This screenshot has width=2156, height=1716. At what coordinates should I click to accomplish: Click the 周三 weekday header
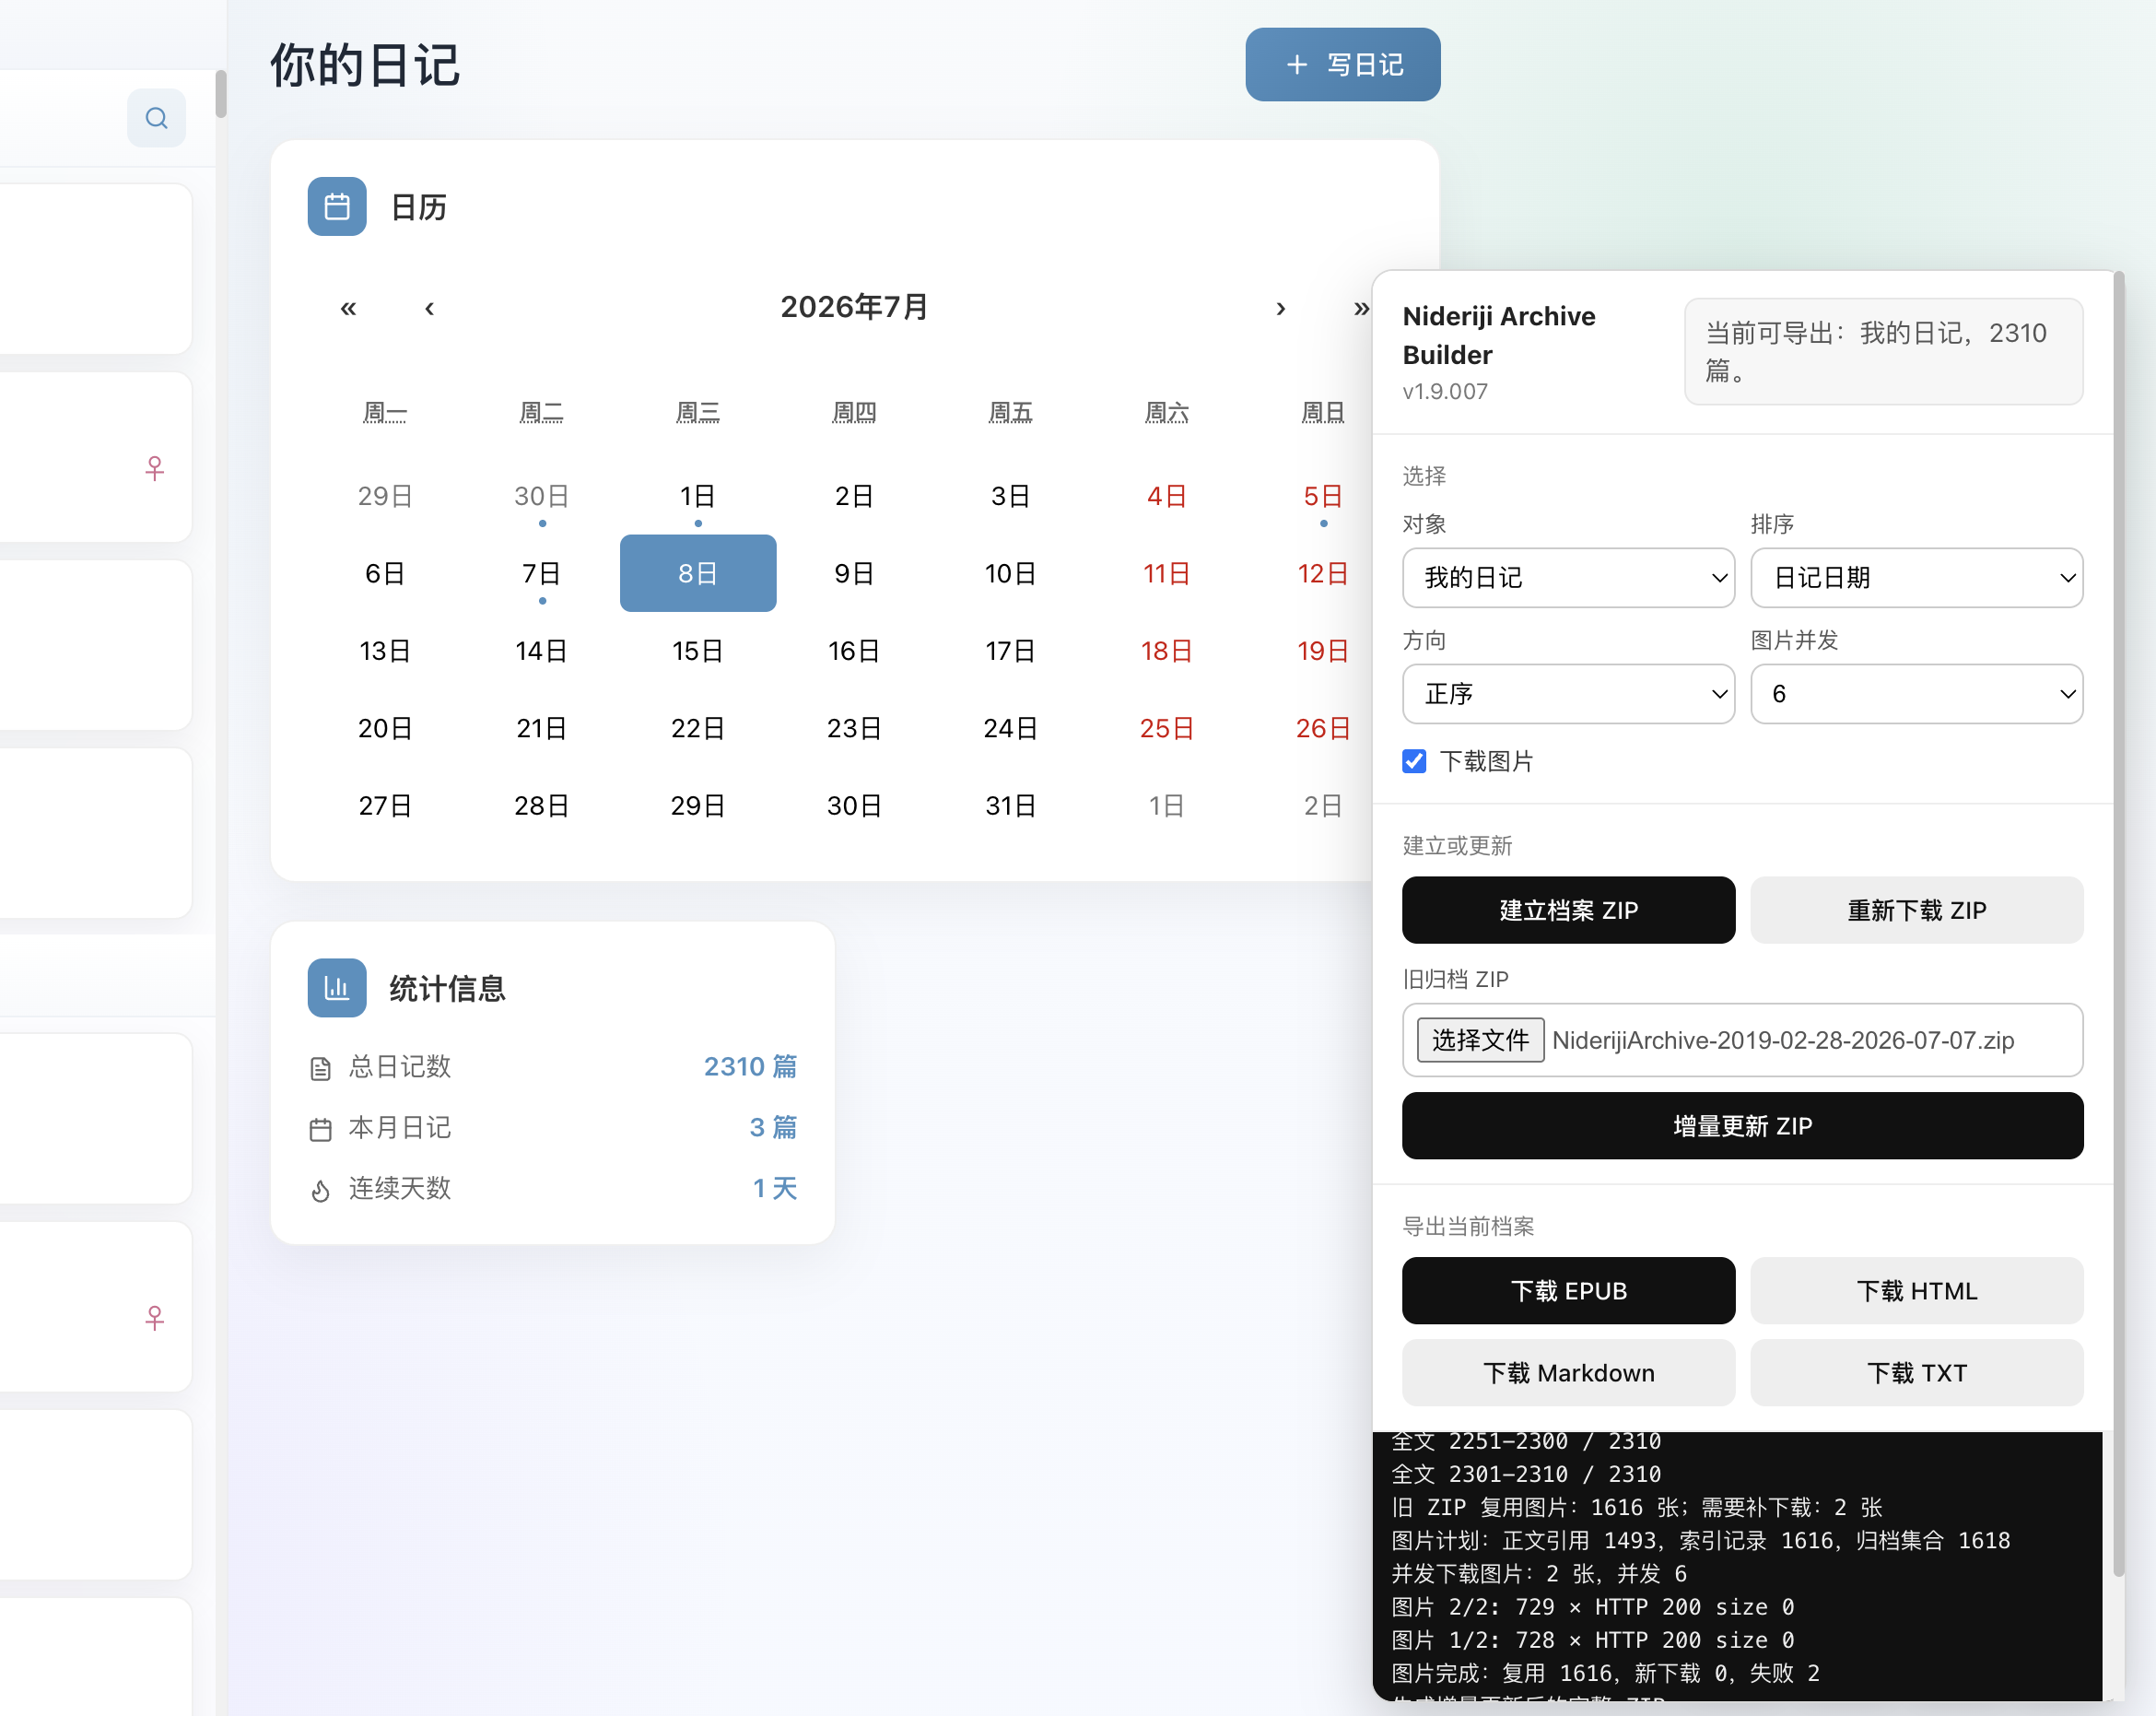pyautogui.click(x=698, y=412)
